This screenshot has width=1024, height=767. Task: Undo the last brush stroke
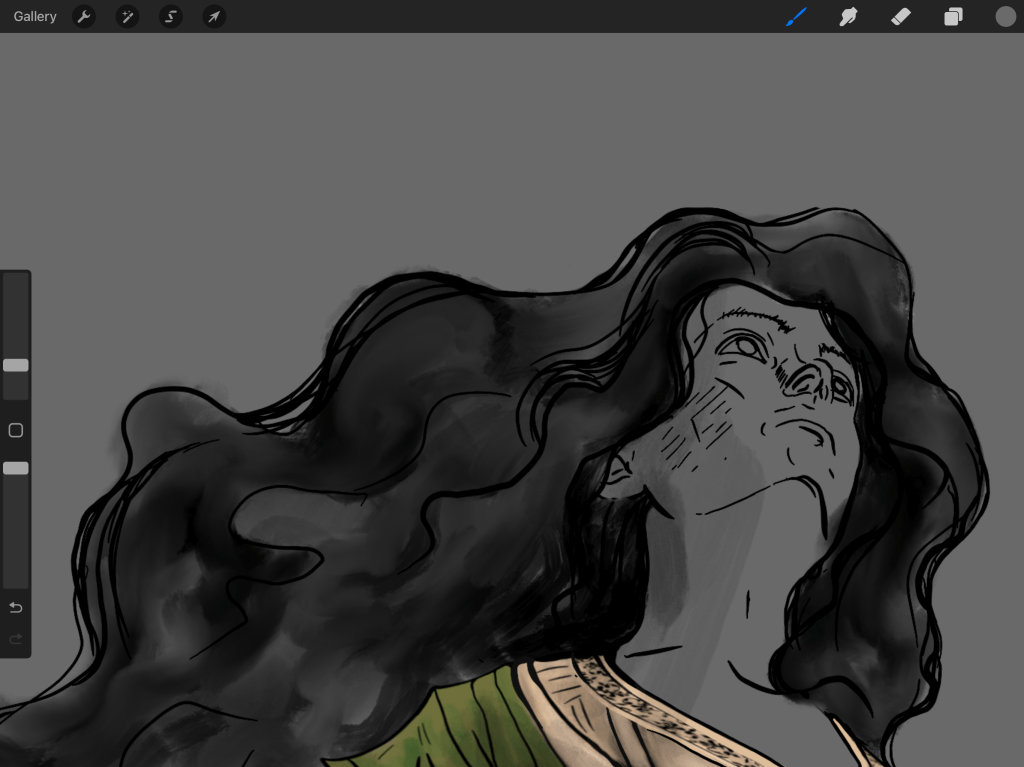pyautogui.click(x=15, y=607)
